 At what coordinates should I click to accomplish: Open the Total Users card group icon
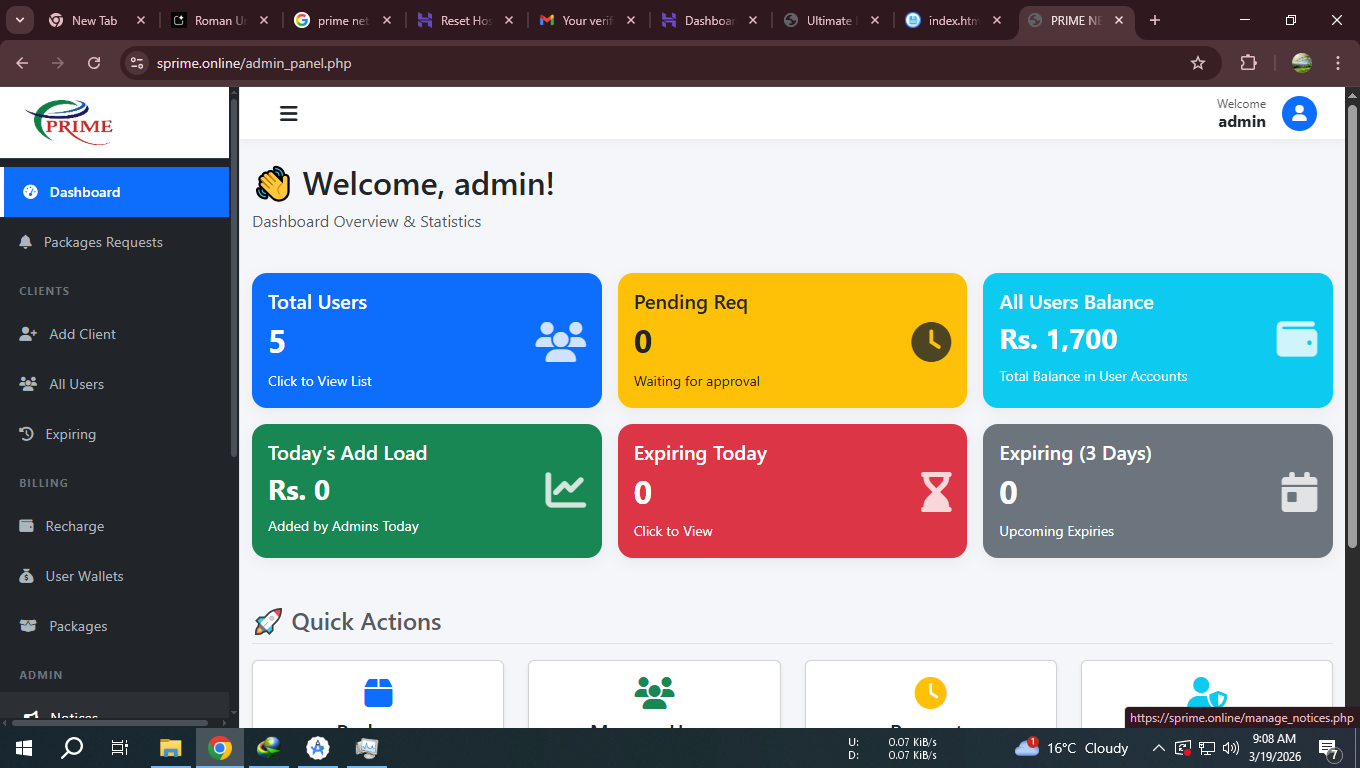560,342
